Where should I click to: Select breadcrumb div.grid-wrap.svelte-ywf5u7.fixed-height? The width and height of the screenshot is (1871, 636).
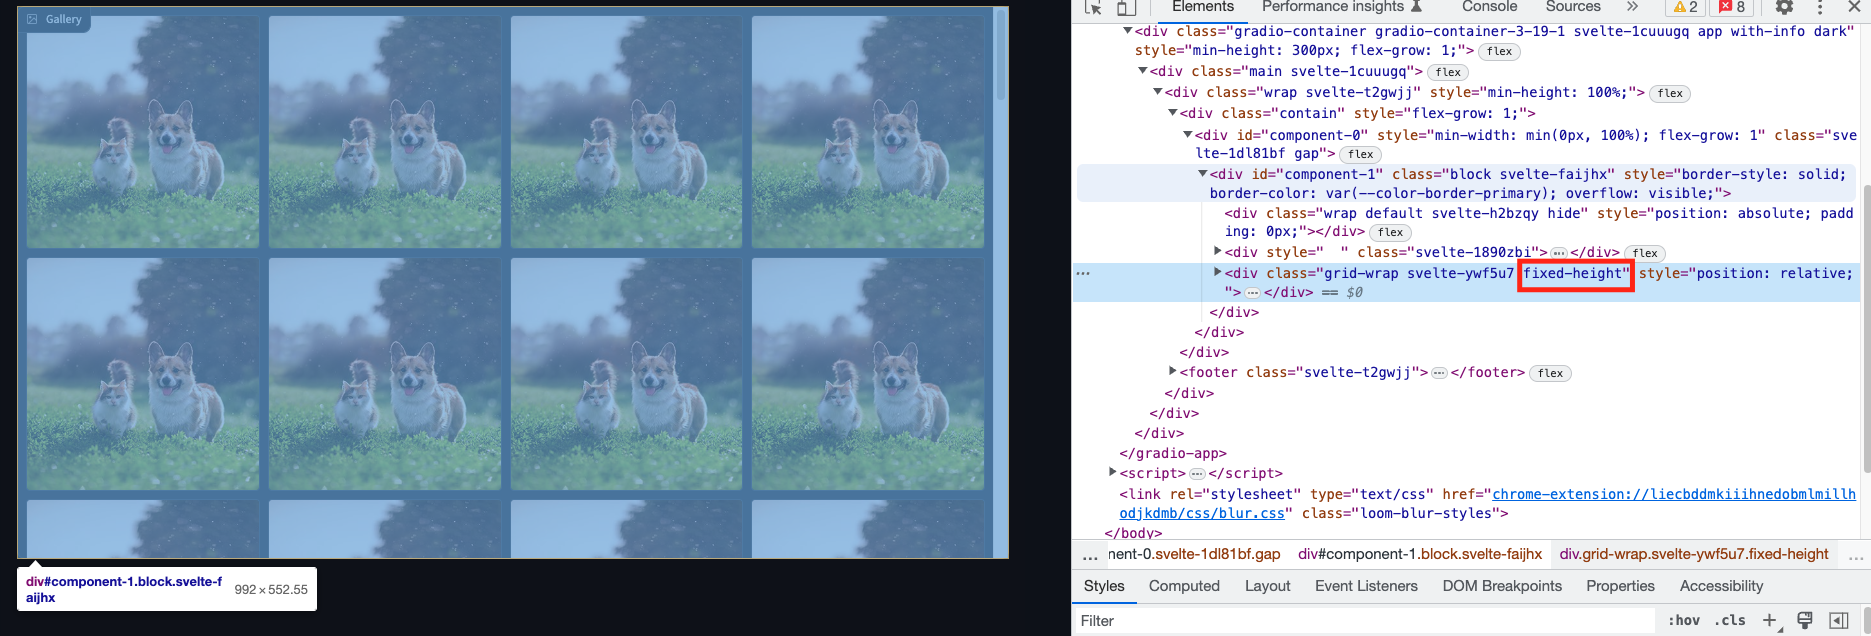(1693, 554)
